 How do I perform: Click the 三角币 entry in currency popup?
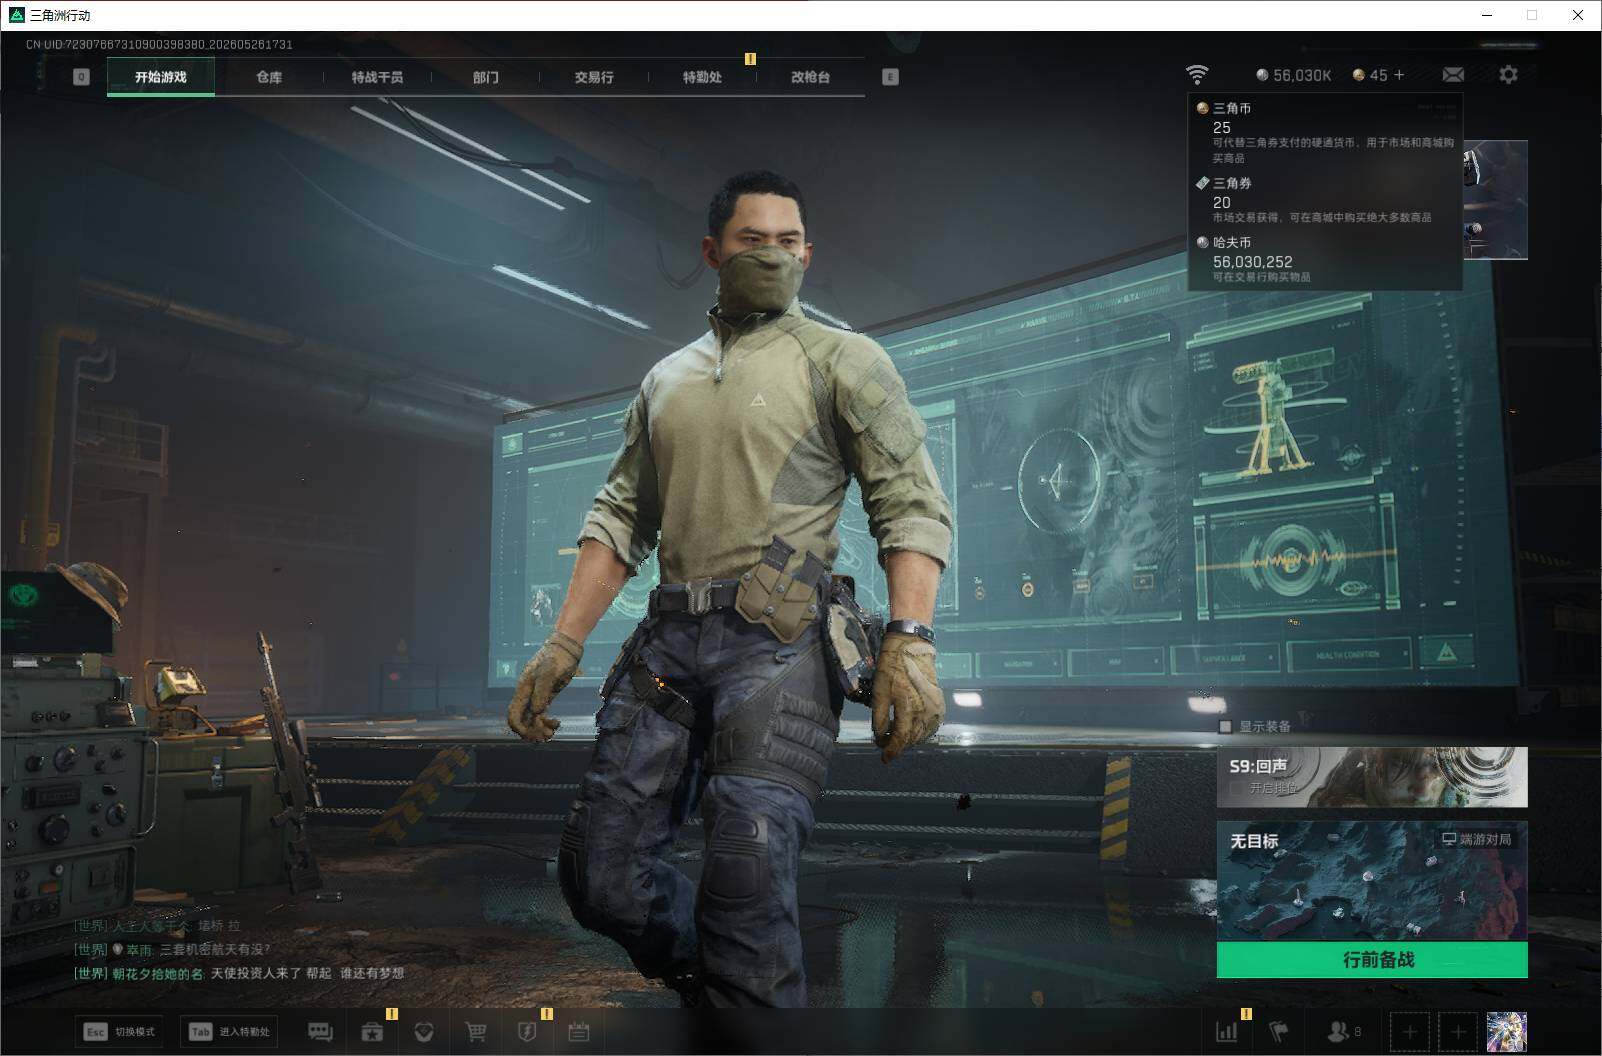(1325, 132)
